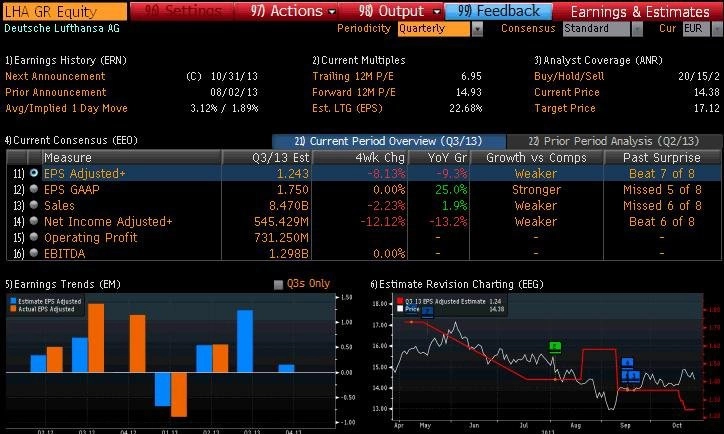This screenshot has height=434, width=724.
Task: Click the Current Price value 14.38
Action: 706,92
